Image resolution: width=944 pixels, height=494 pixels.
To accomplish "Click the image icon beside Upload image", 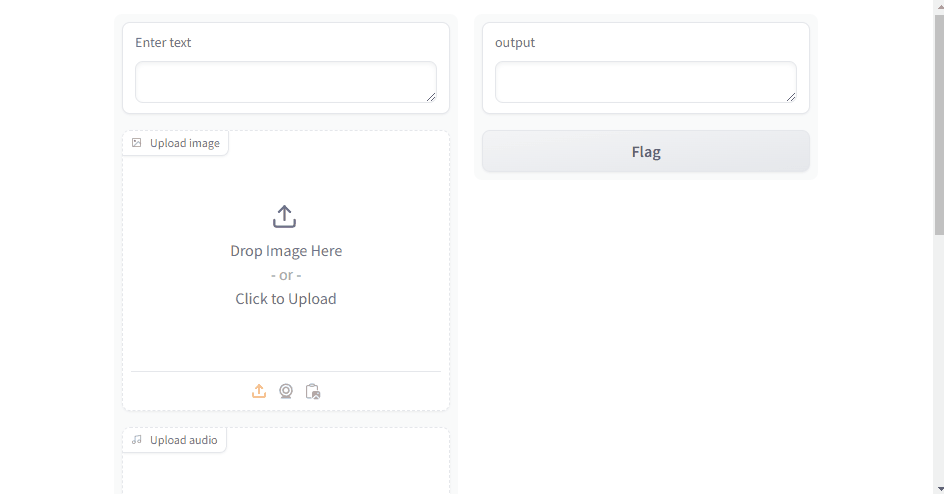I will point(137,143).
